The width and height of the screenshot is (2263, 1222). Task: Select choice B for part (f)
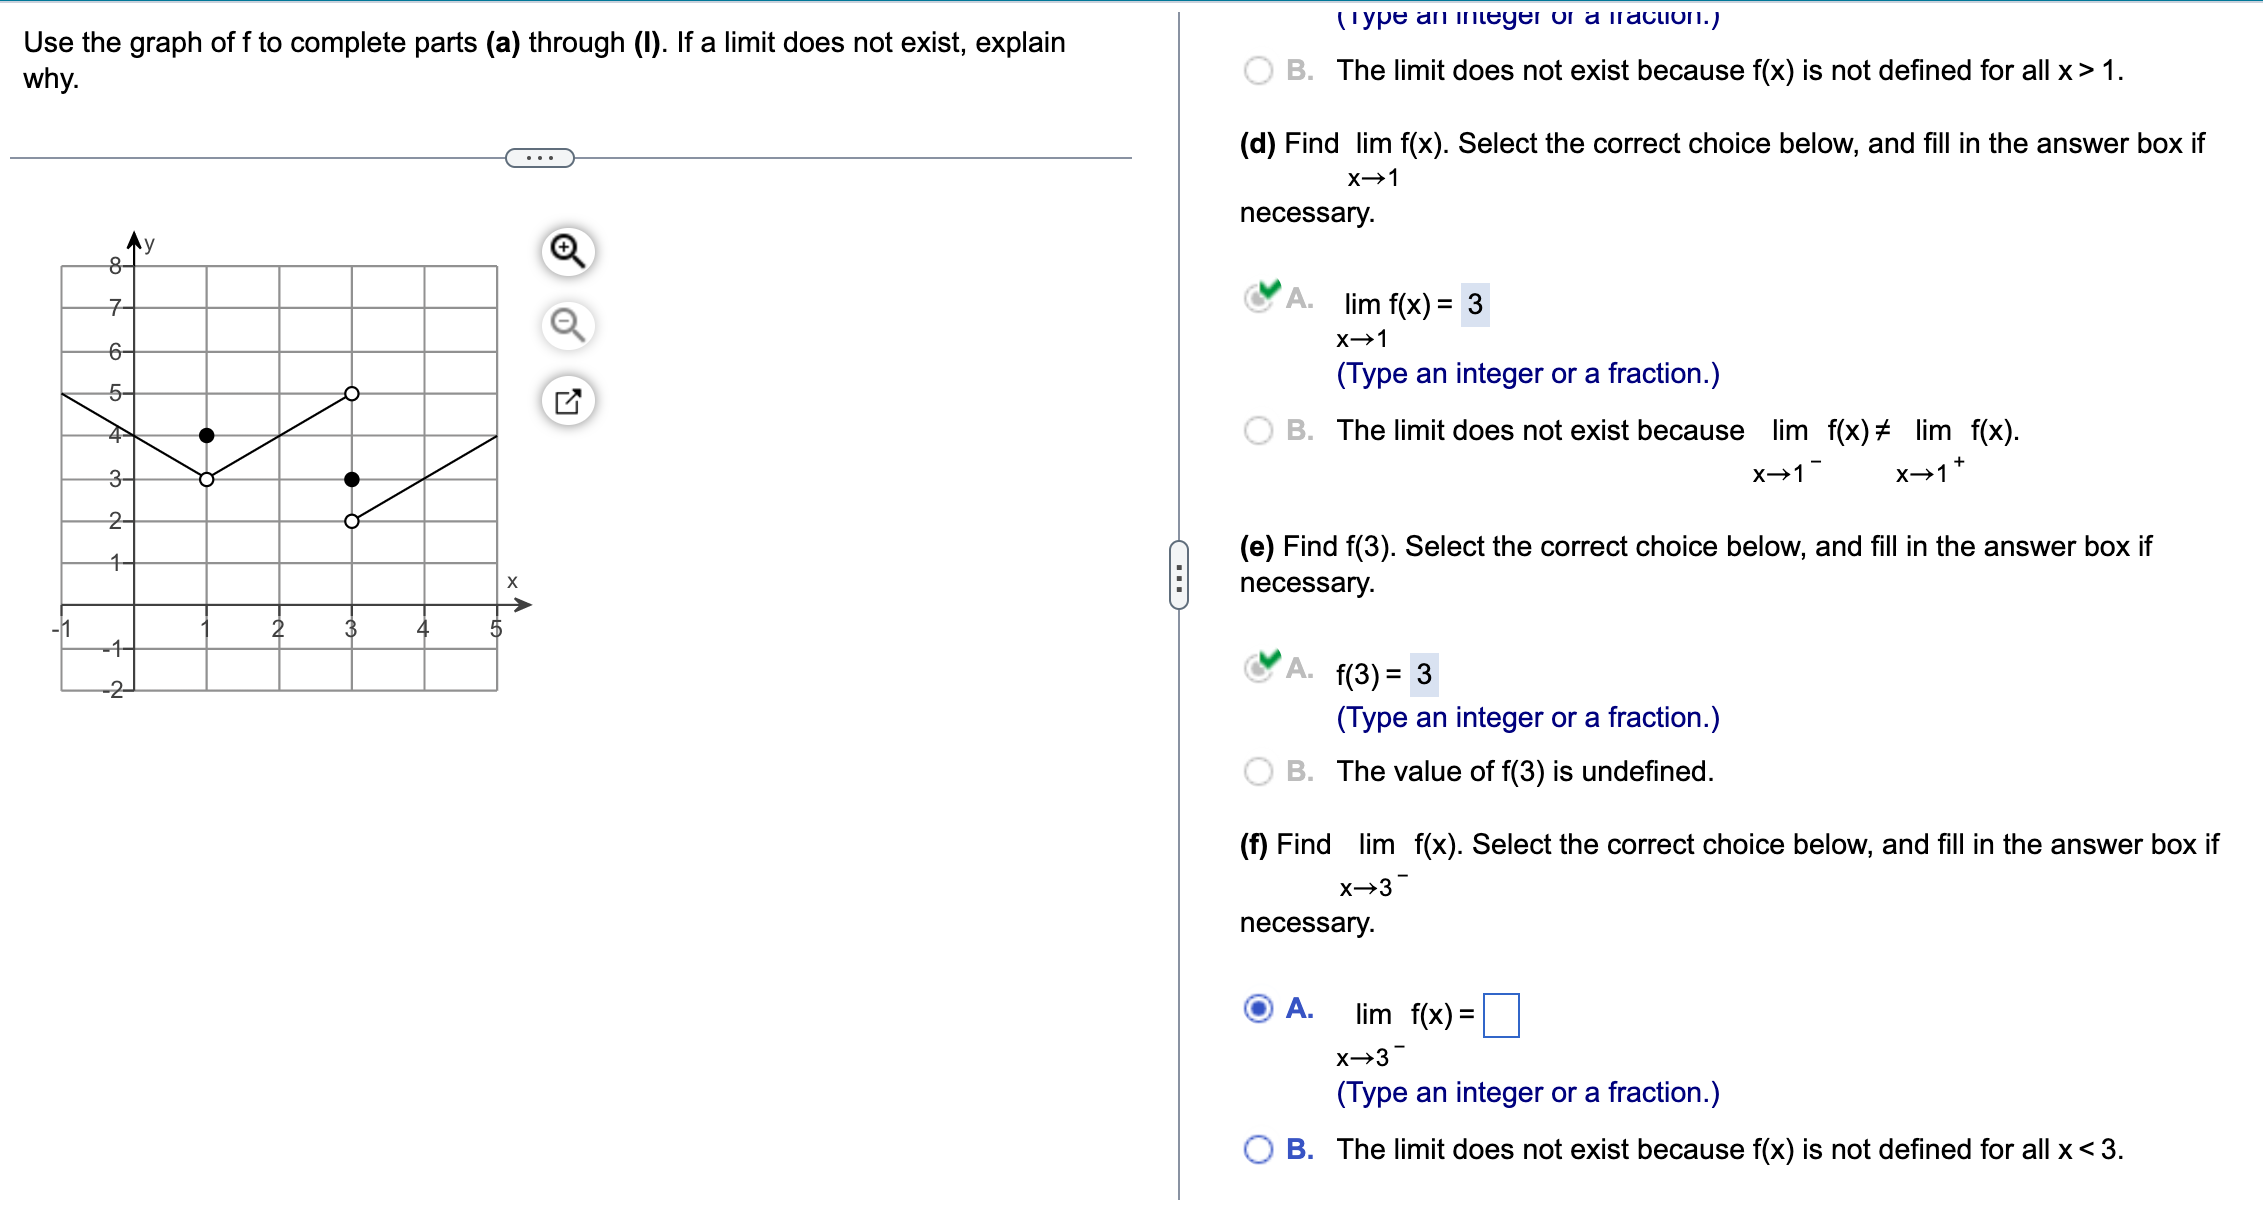(x=1256, y=1149)
